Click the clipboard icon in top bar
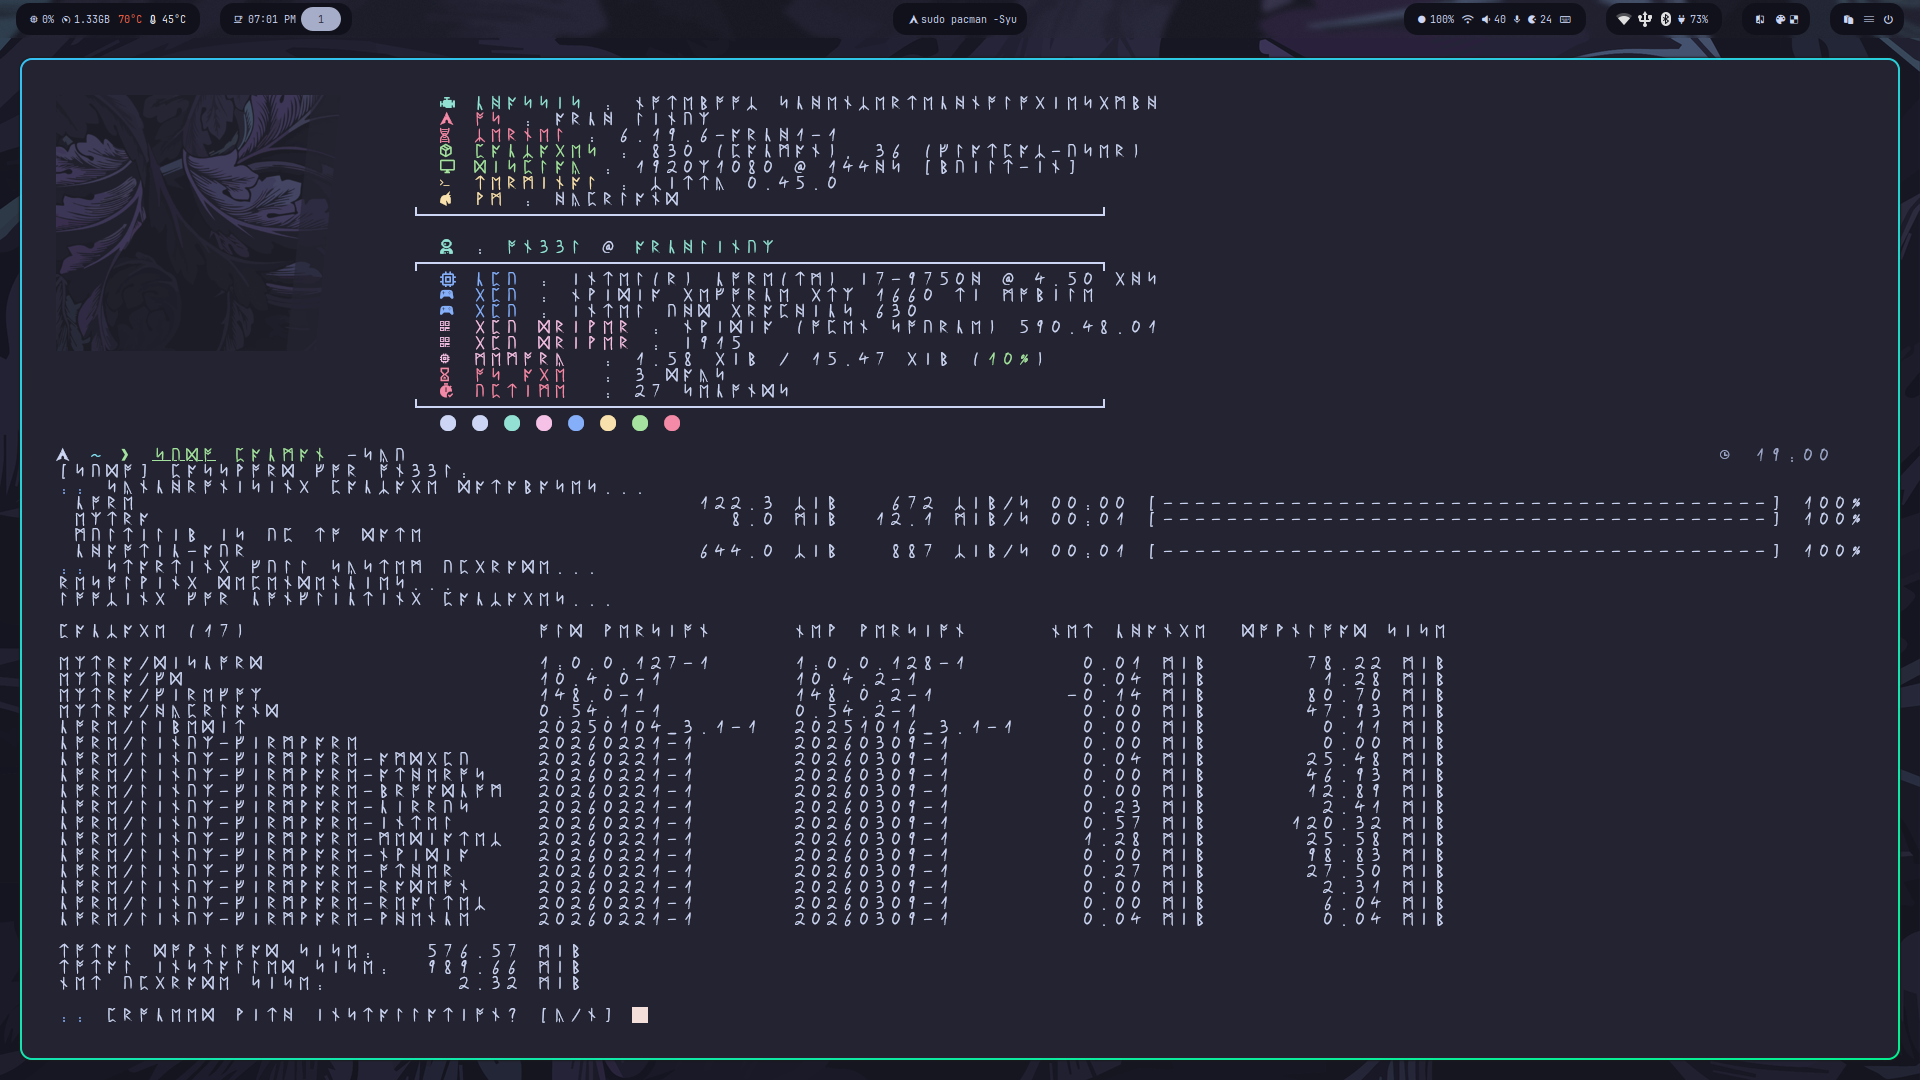The image size is (1920, 1080). [1848, 19]
